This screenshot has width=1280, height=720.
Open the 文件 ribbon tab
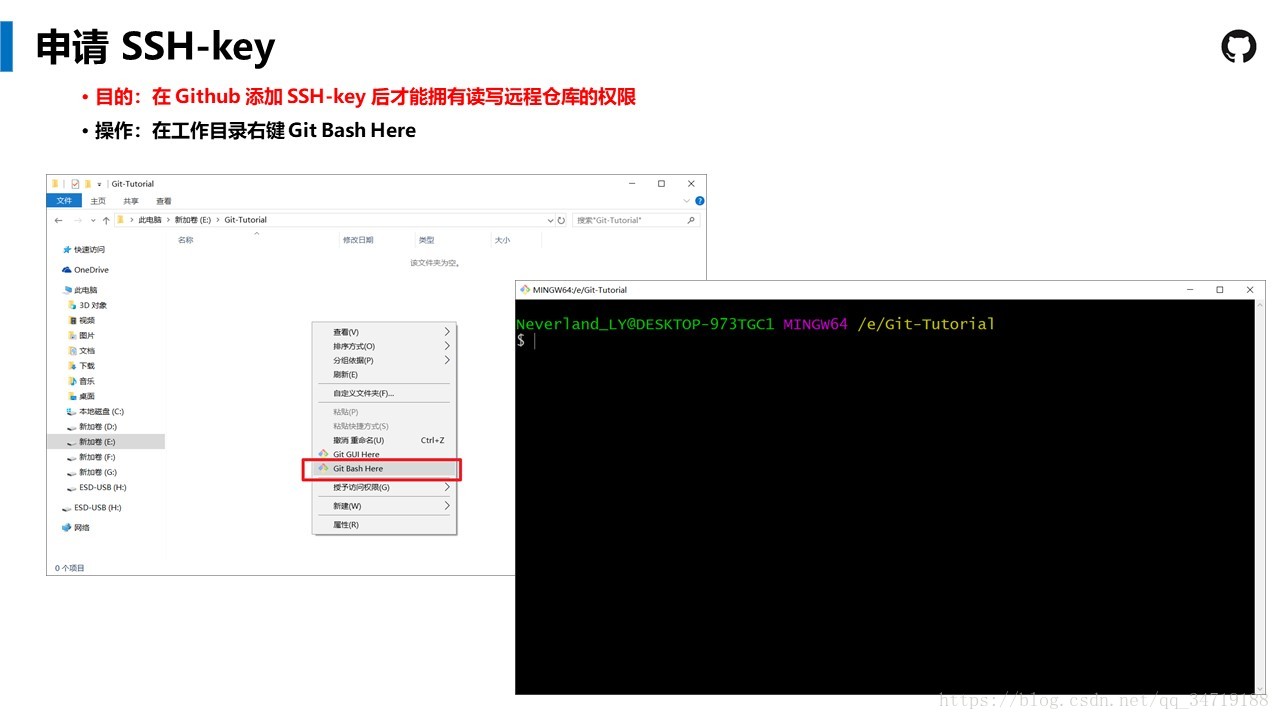(x=63, y=201)
